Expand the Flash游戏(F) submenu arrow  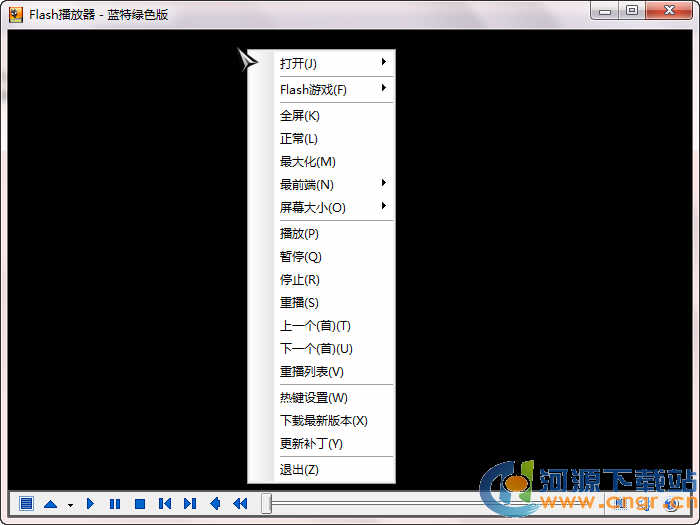point(383,88)
